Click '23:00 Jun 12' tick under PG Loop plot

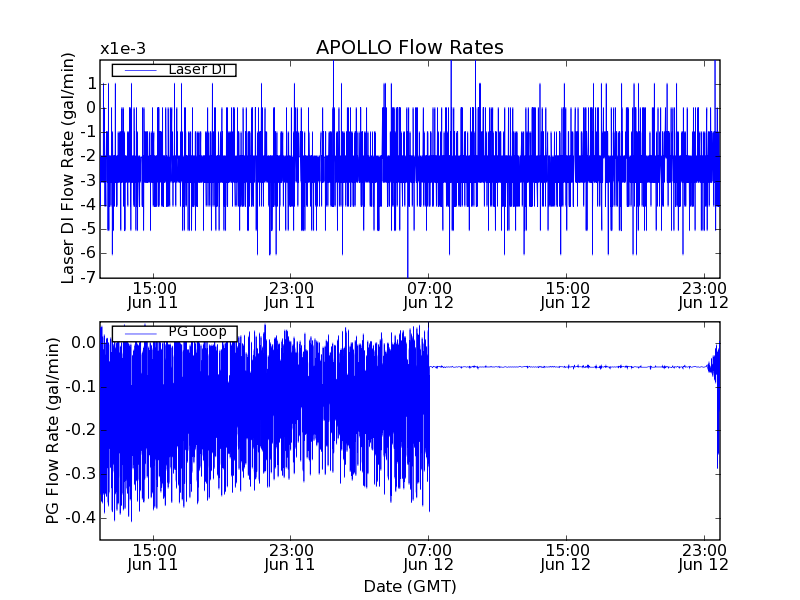704,558
